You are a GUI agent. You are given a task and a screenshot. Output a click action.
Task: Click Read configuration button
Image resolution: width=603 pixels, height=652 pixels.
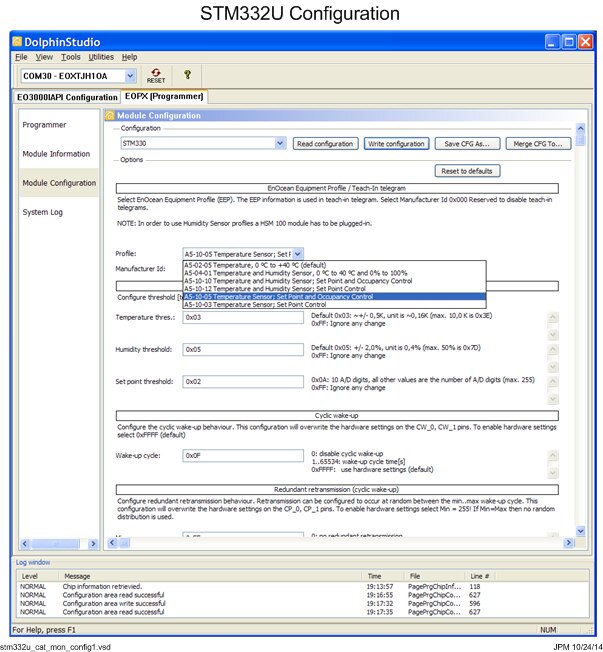pos(325,144)
